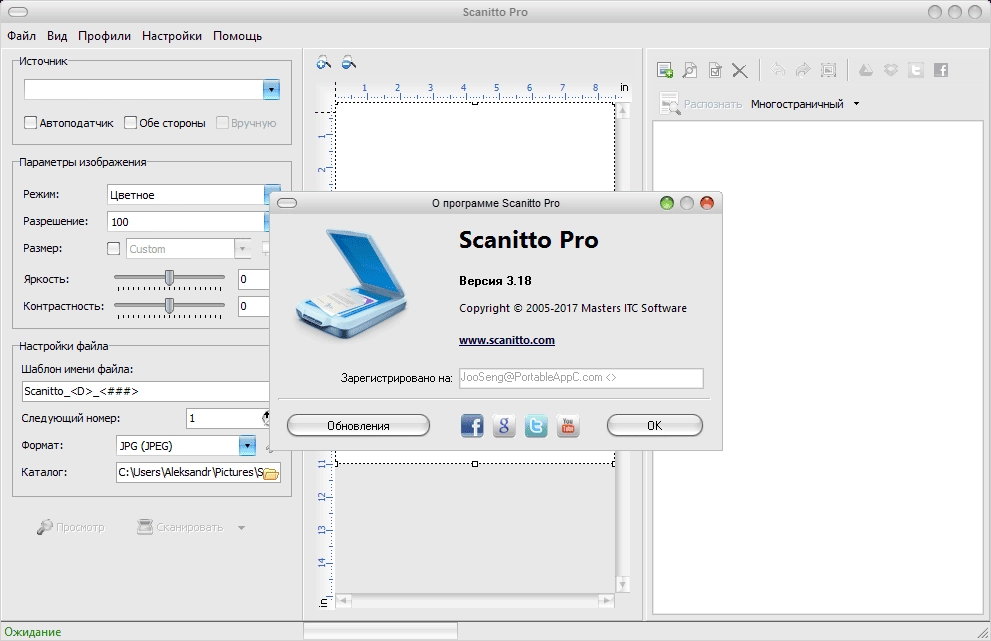Open the Режим dropdown showing Цветное

271,194
